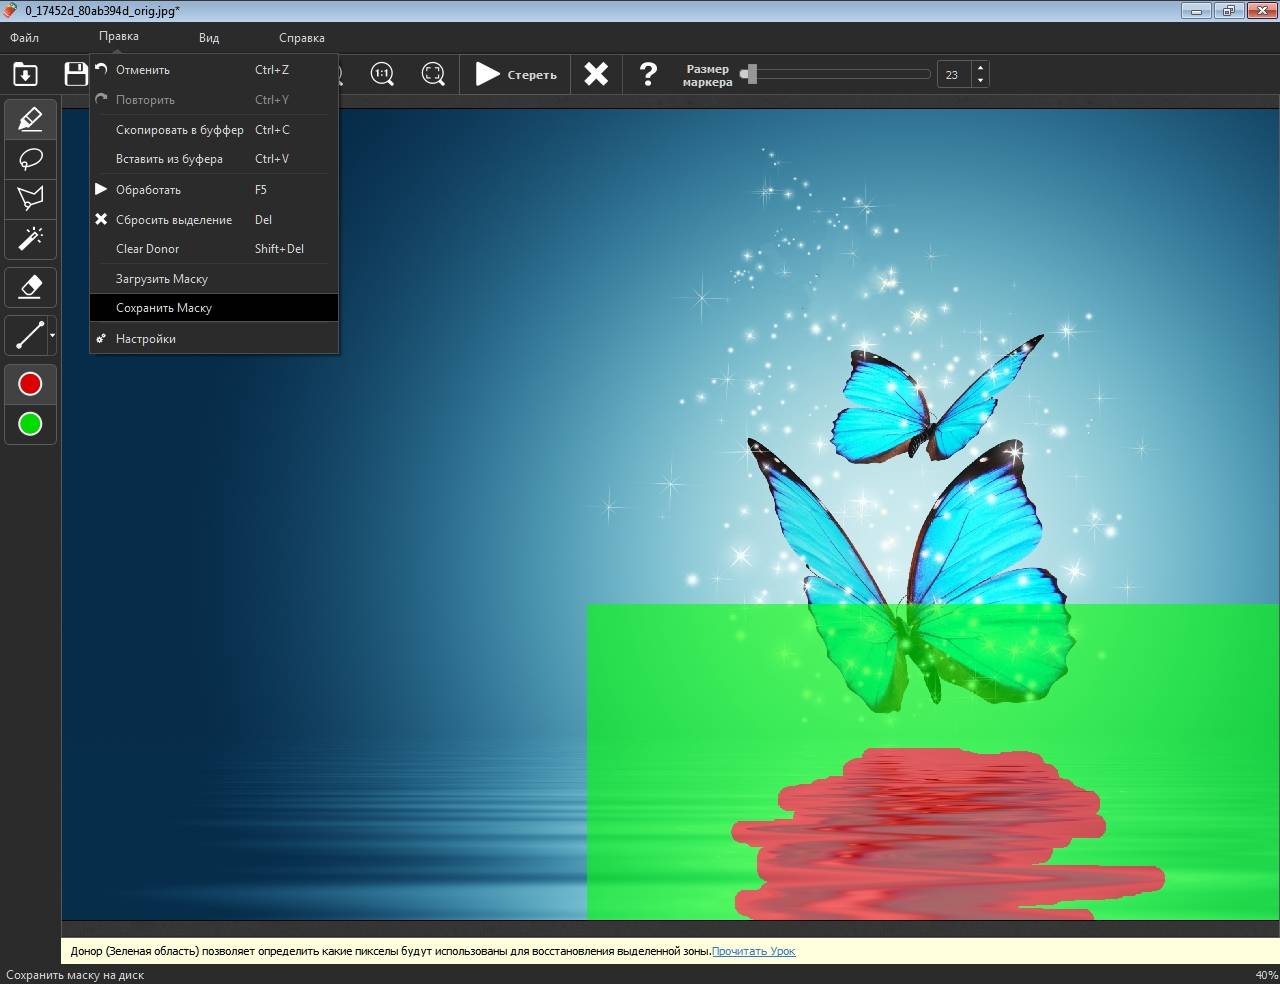Screen dimensions: 1280x984
Task: Open the Прочитать Урок link
Action: point(754,951)
